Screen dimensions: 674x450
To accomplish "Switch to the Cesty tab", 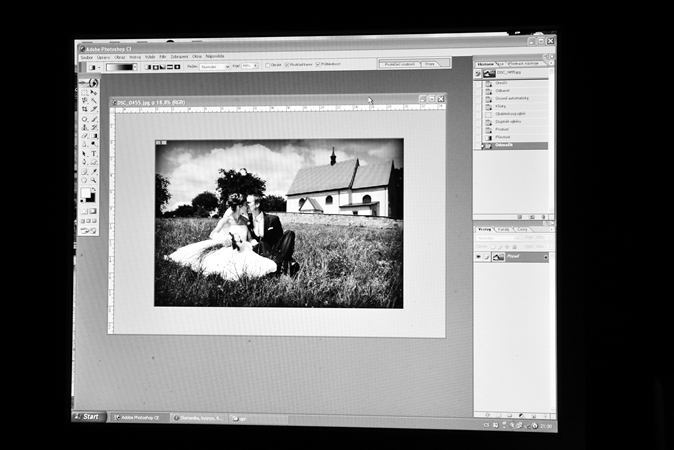I will [x=523, y=230].
